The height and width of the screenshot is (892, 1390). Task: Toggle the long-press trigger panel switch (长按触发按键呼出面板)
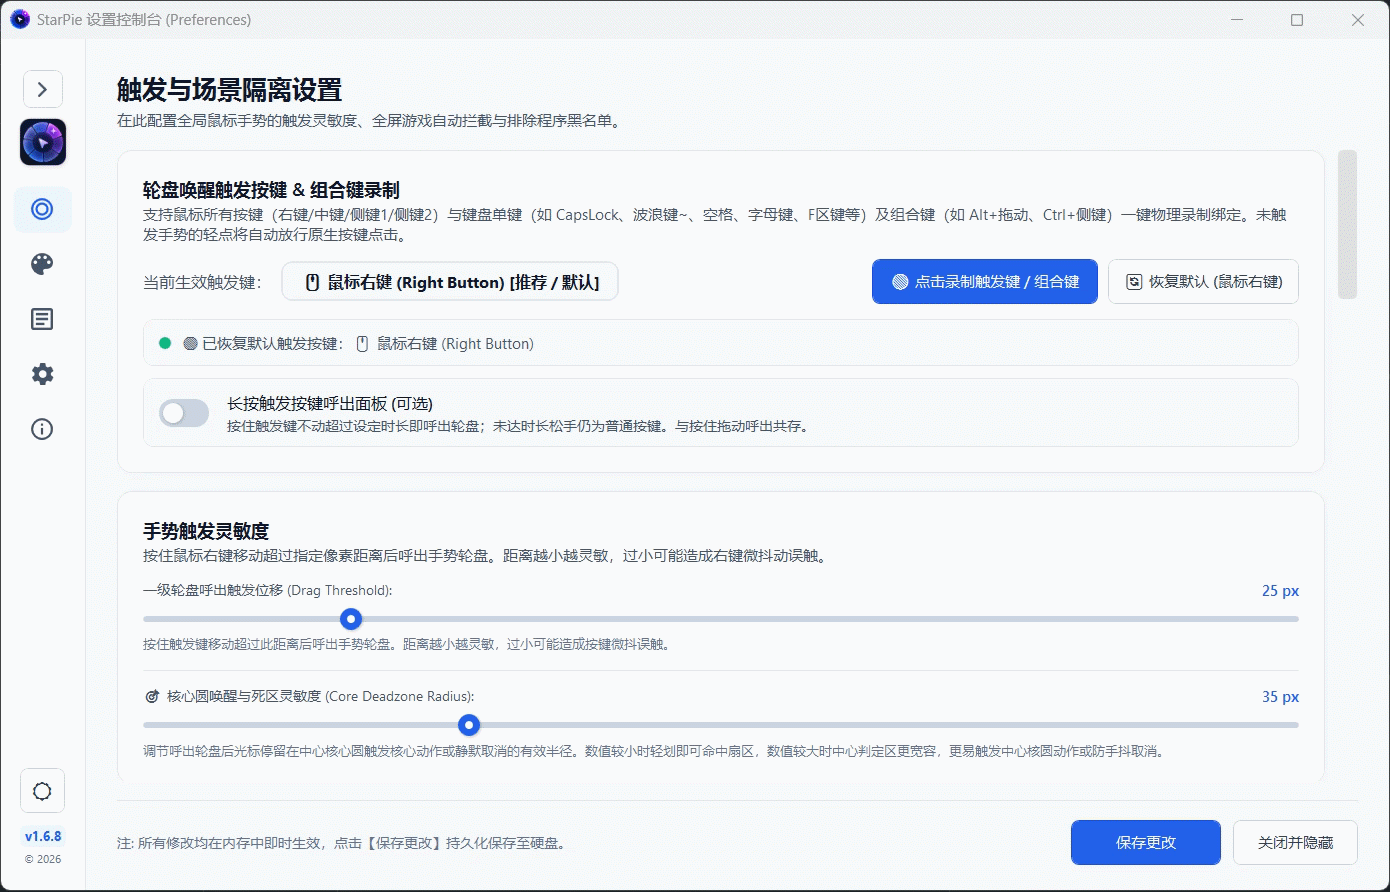(x=185, y=412)
